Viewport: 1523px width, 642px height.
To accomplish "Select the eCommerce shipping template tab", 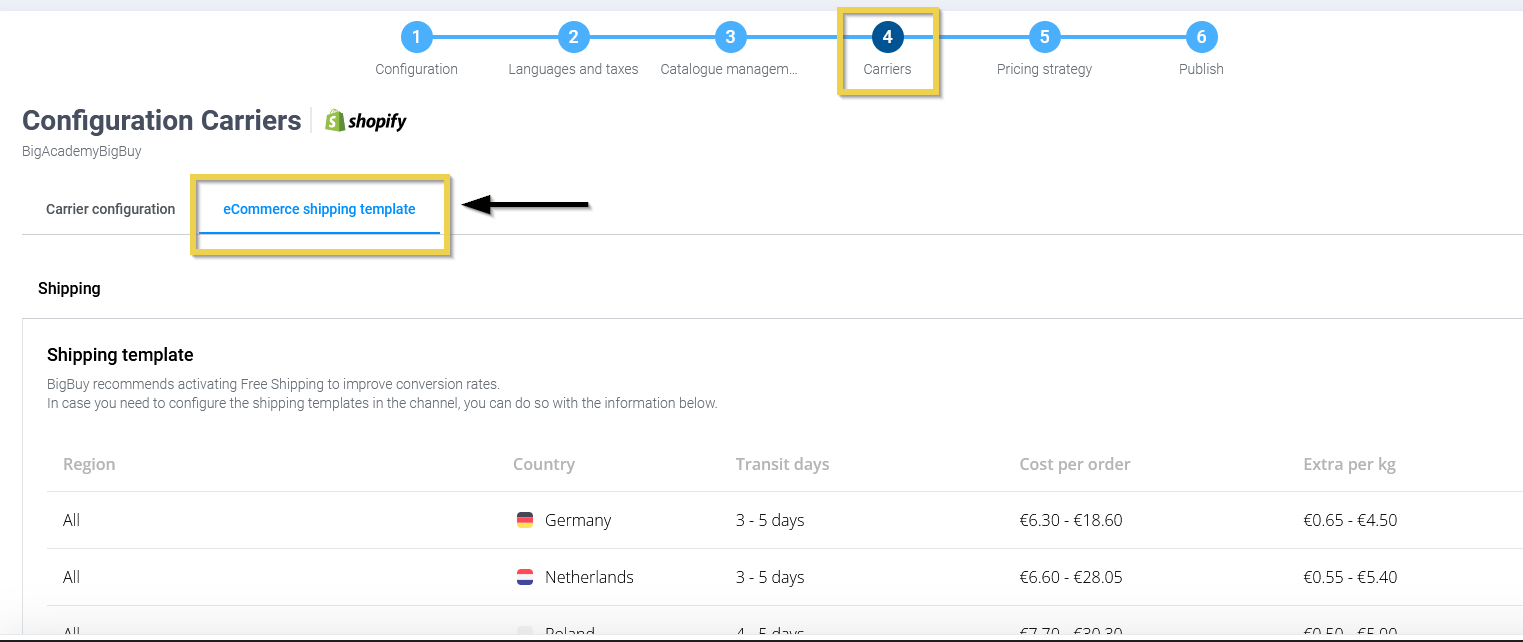I will [x=319, y=209].
